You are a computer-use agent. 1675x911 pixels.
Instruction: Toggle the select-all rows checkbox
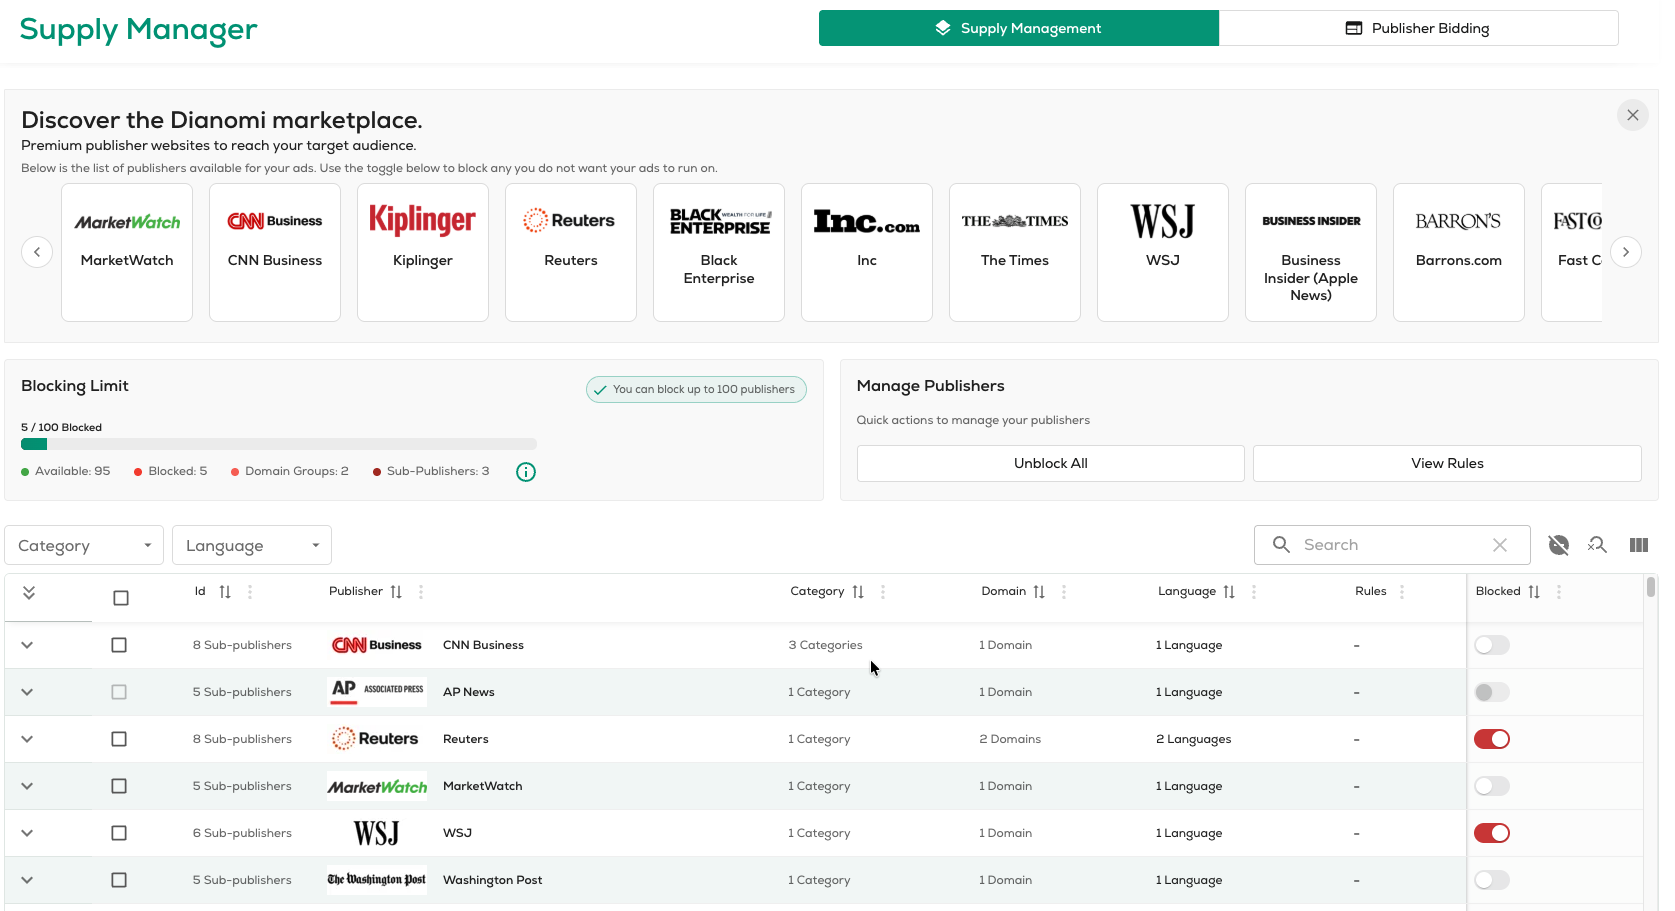[121, 598]
